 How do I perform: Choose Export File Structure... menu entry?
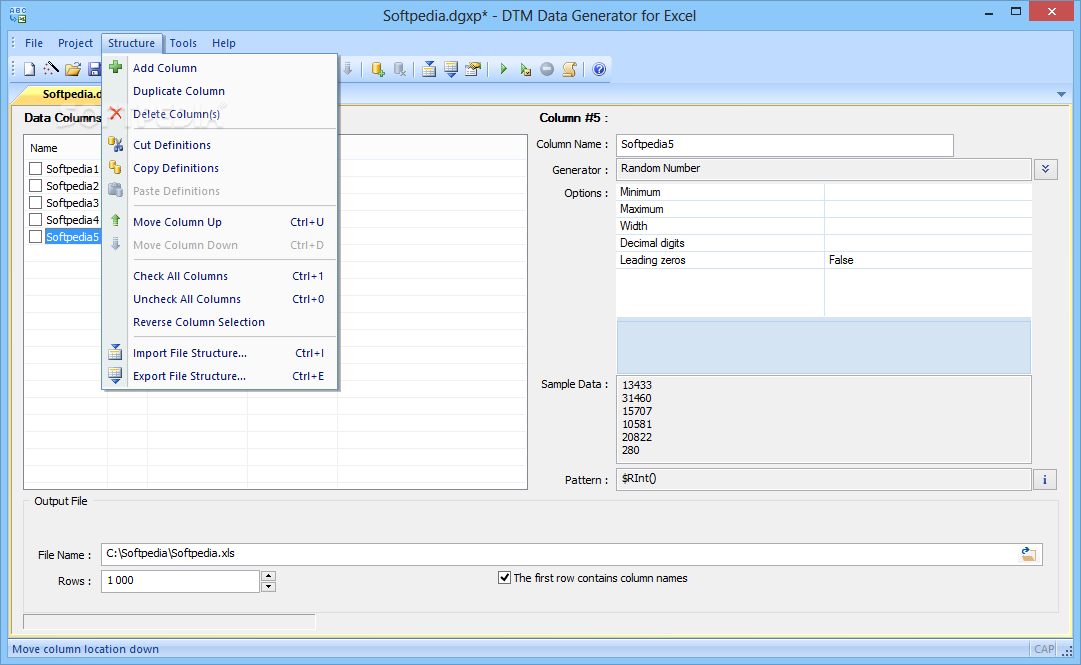point(220,376)
